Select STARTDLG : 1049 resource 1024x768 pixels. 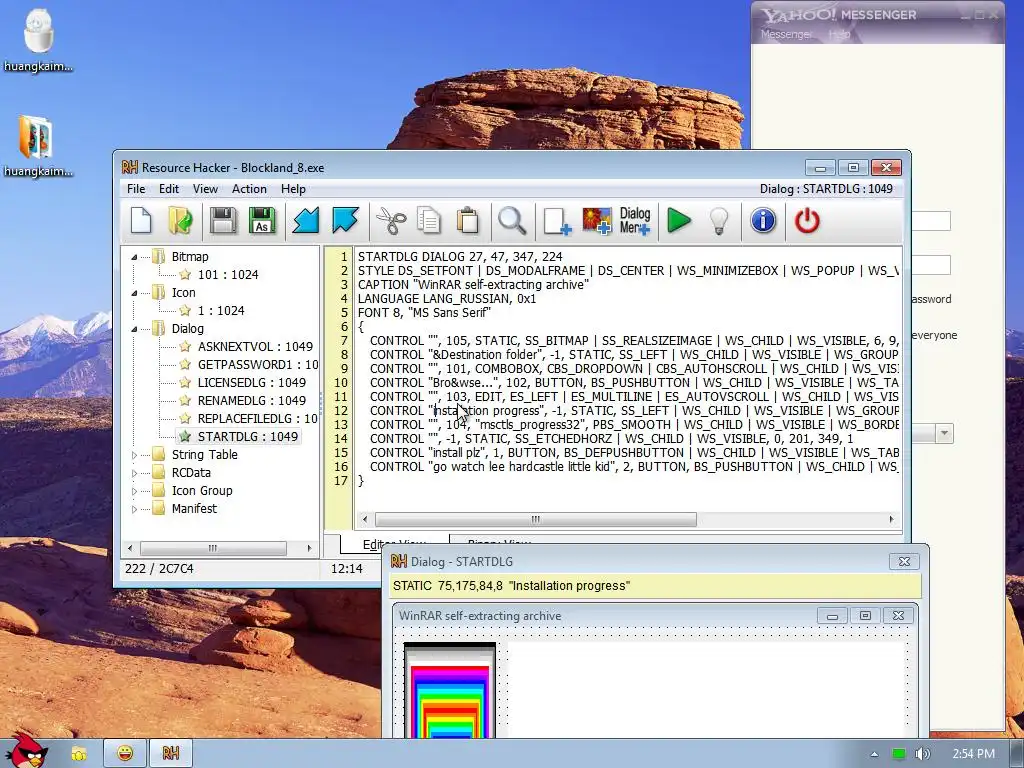(x=248, y=436)
